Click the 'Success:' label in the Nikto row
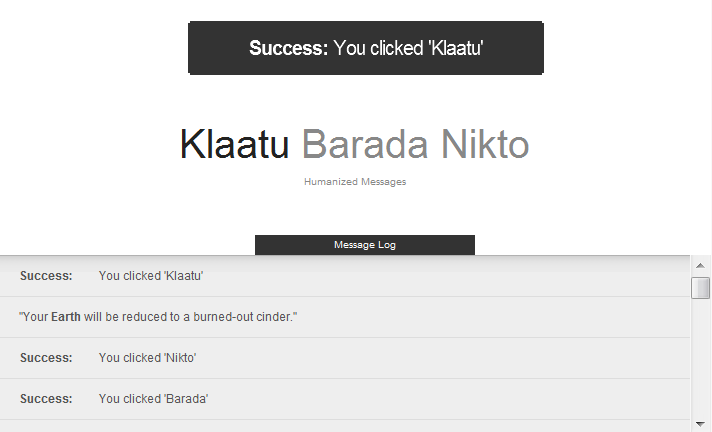 [46, 358]
